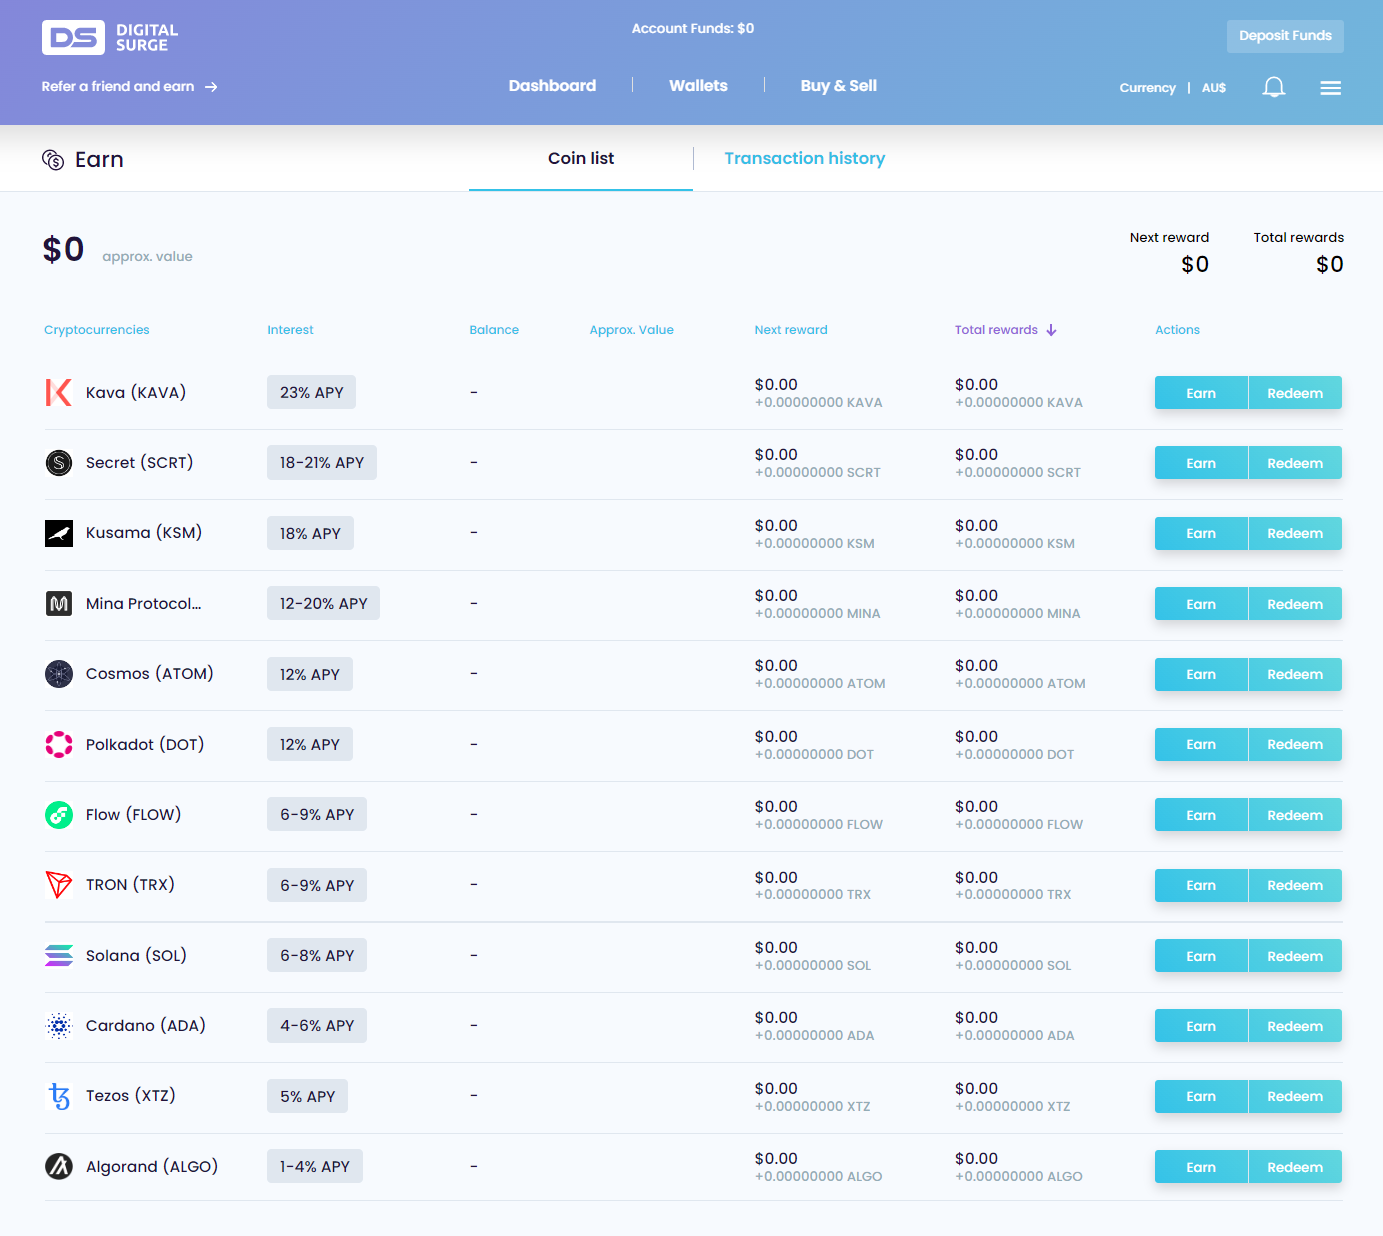Click Earn for Polkadot (DOT)
The width and height of the screenshot is (1383, 1236).
tap(1201, 744)
